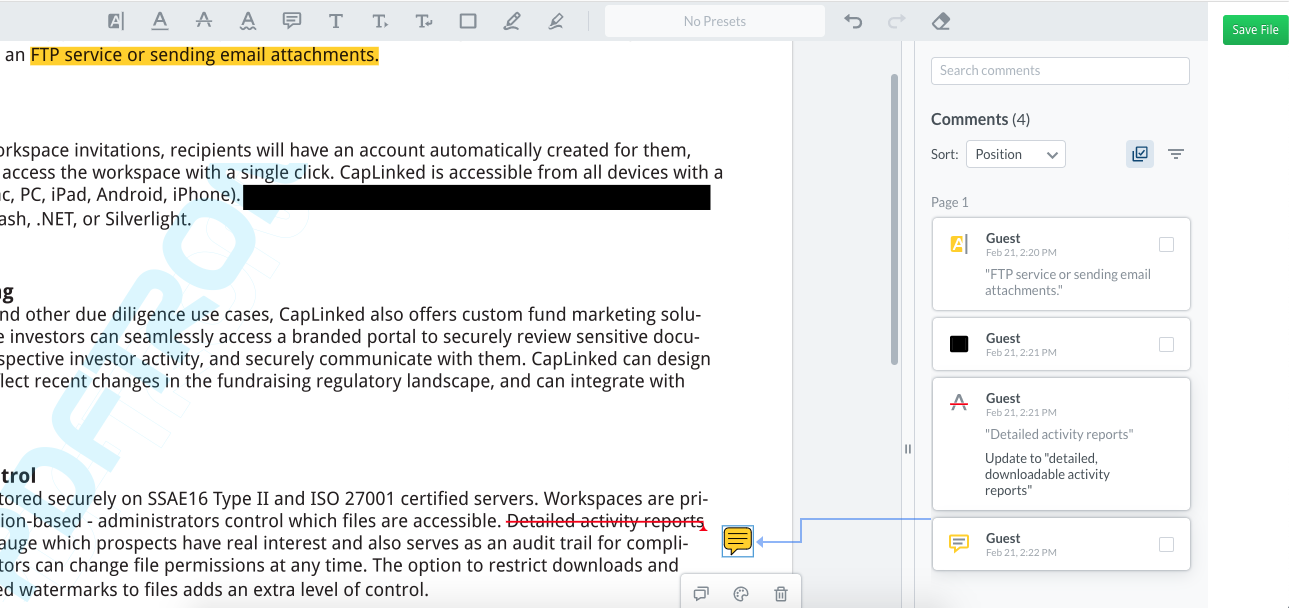The image size is (1289, 608).
Task: Click the Save File button
Action: [1255, 30]
